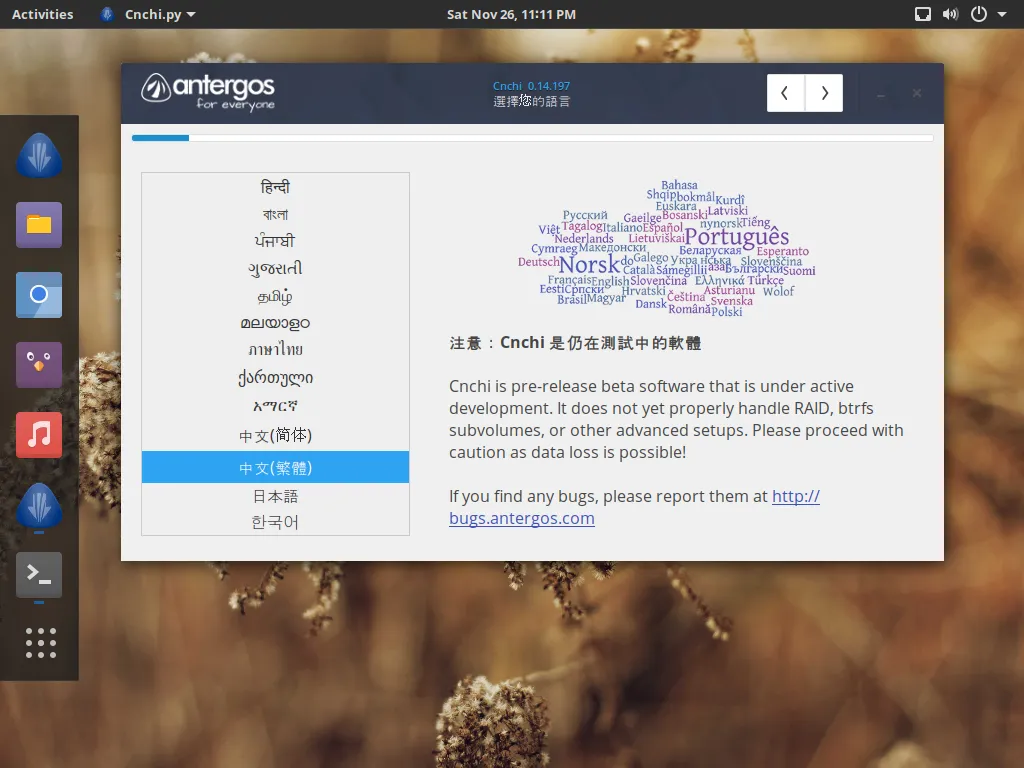Open the Terminal dock icon

click(39, 575)
